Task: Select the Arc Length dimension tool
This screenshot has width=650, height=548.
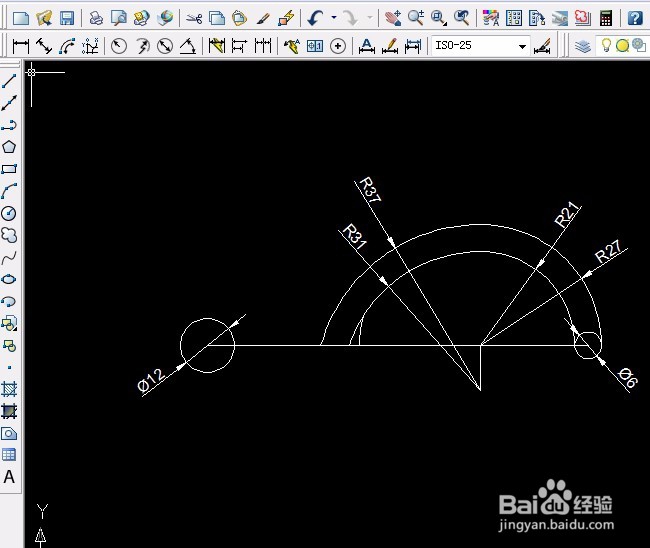Action: [x=67, y=46]
